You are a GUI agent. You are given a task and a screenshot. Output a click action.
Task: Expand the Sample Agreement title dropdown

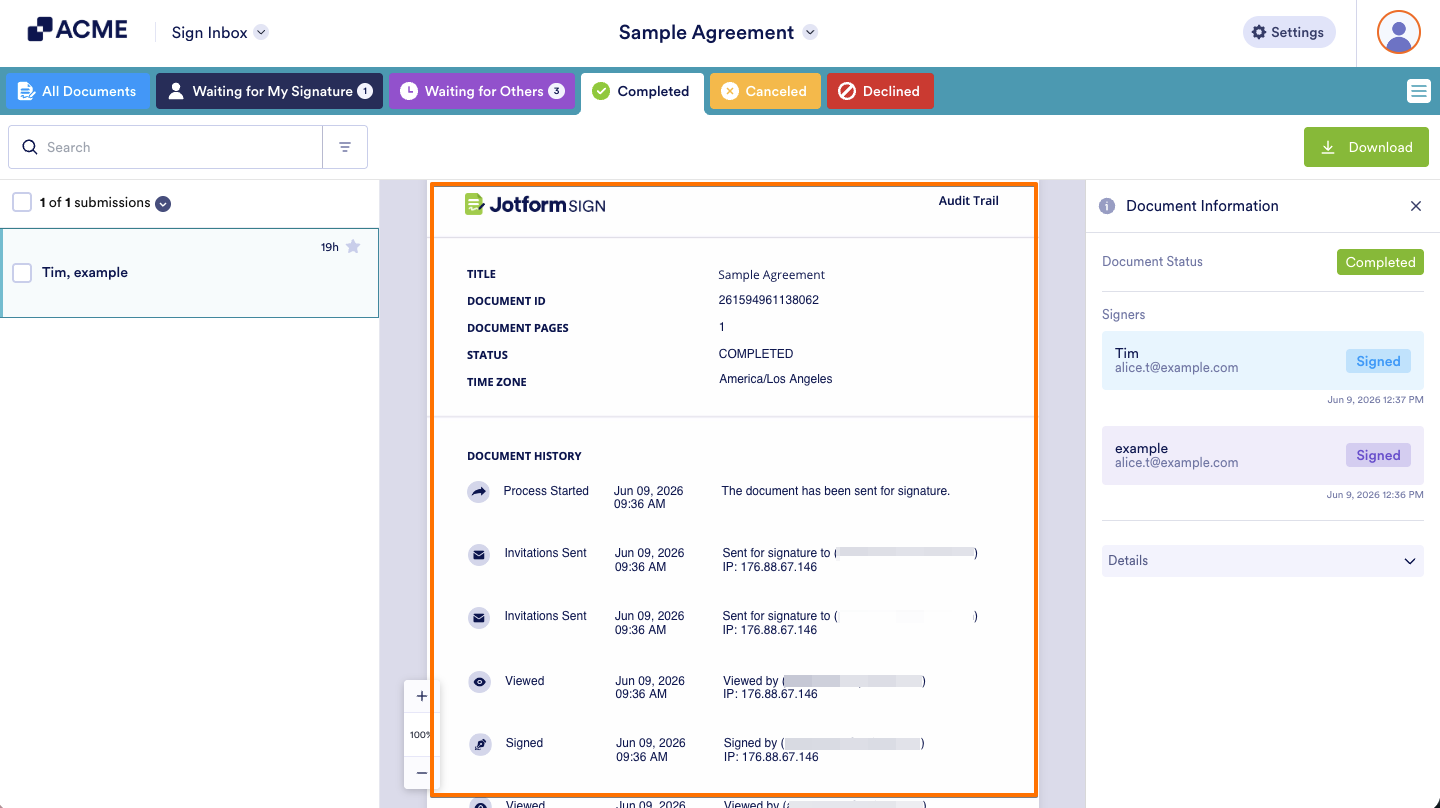coord(811,32)
